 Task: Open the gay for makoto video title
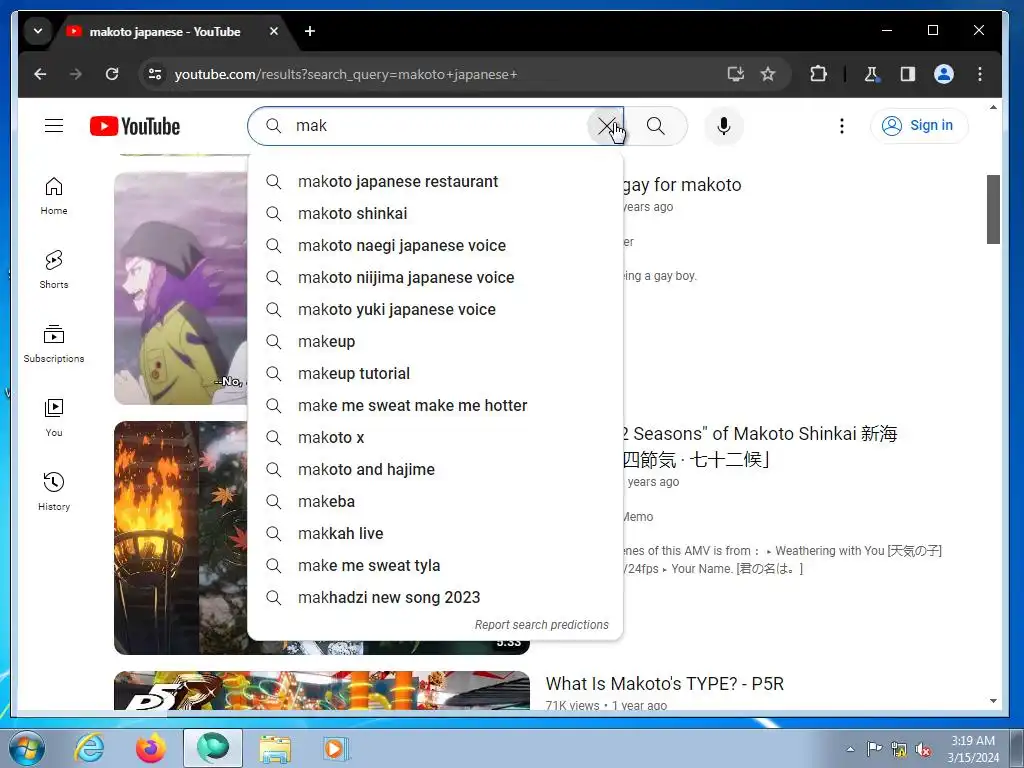point(682,185)
